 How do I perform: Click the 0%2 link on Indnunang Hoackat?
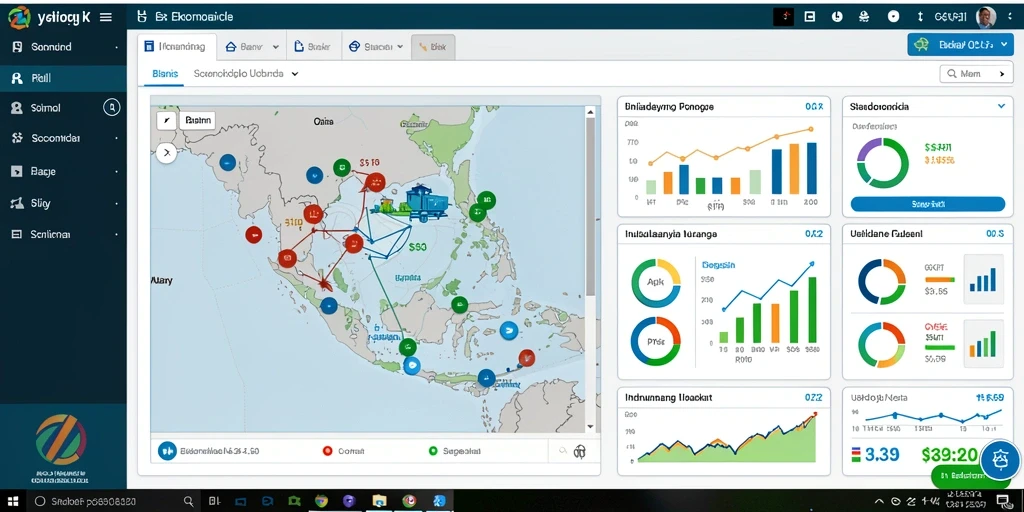814,397
